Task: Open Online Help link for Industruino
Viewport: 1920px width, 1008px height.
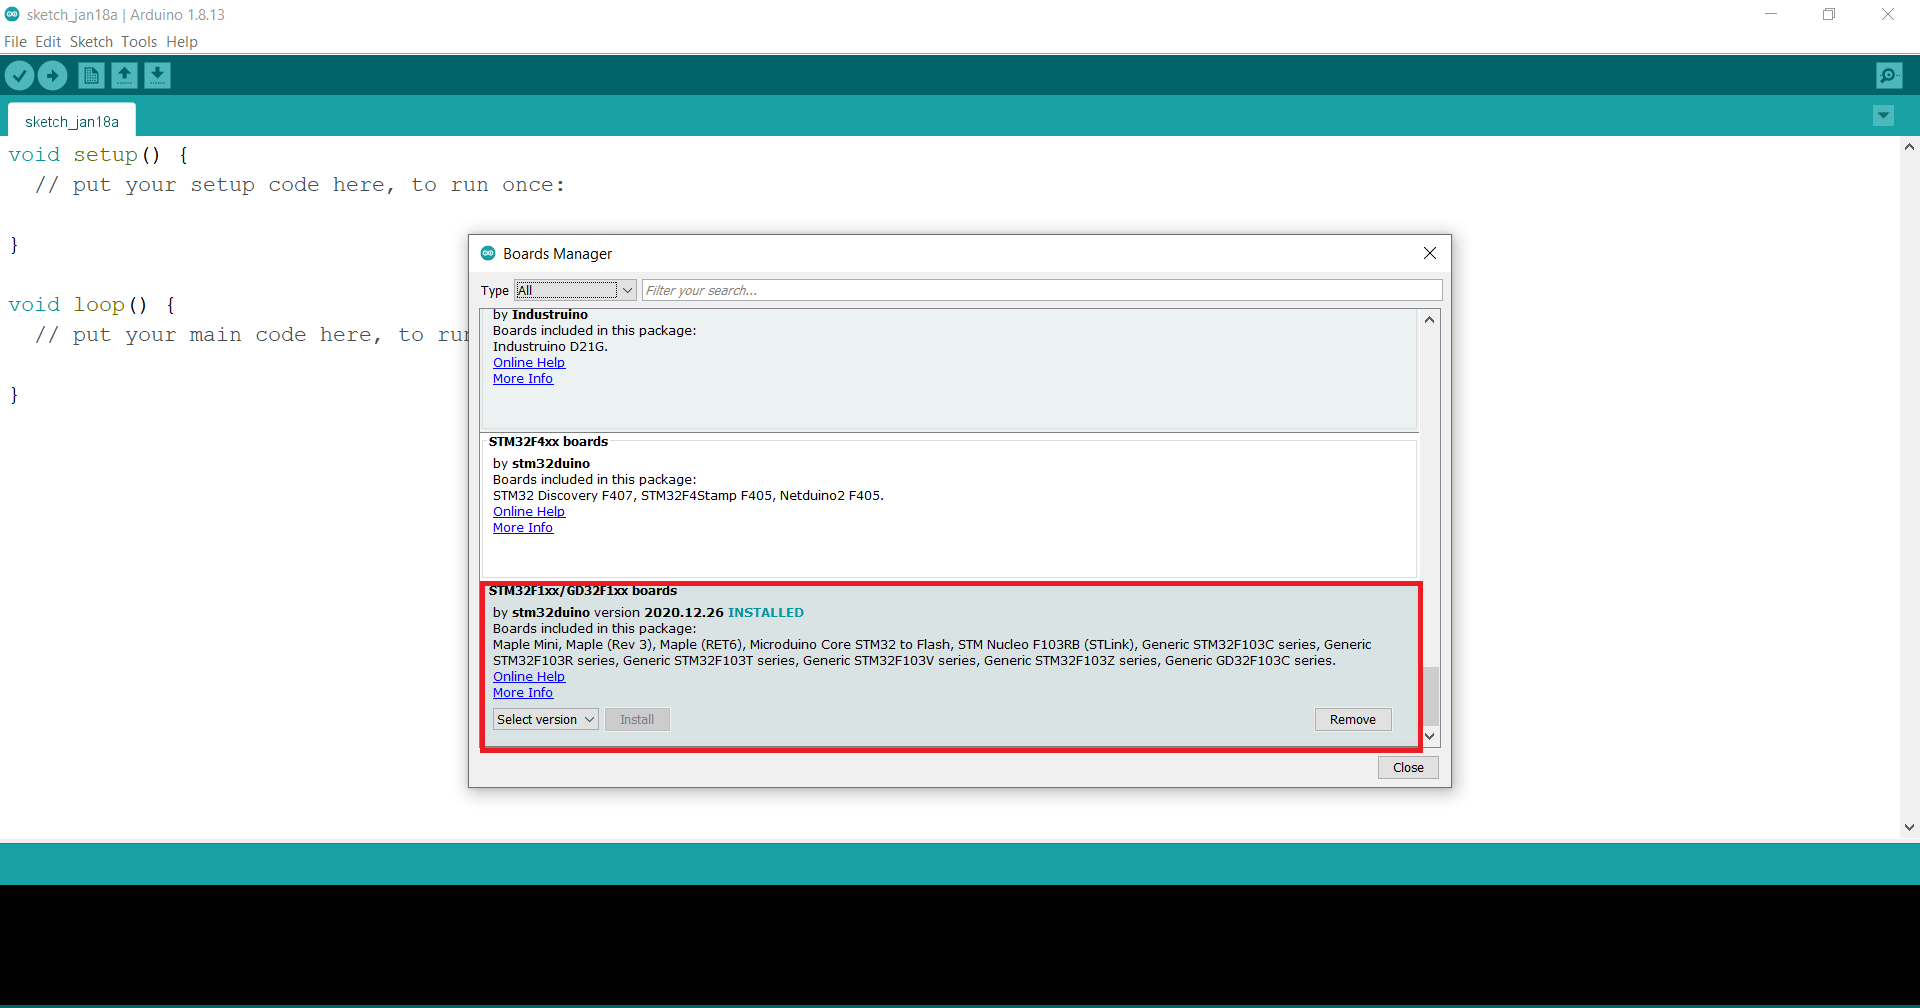Action: tap(529, 363)
